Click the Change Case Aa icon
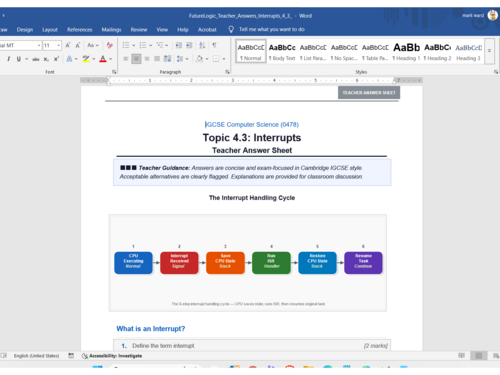The height and width of the screenshot is (375, 500). pyautogui.click(x=91, y=45)
